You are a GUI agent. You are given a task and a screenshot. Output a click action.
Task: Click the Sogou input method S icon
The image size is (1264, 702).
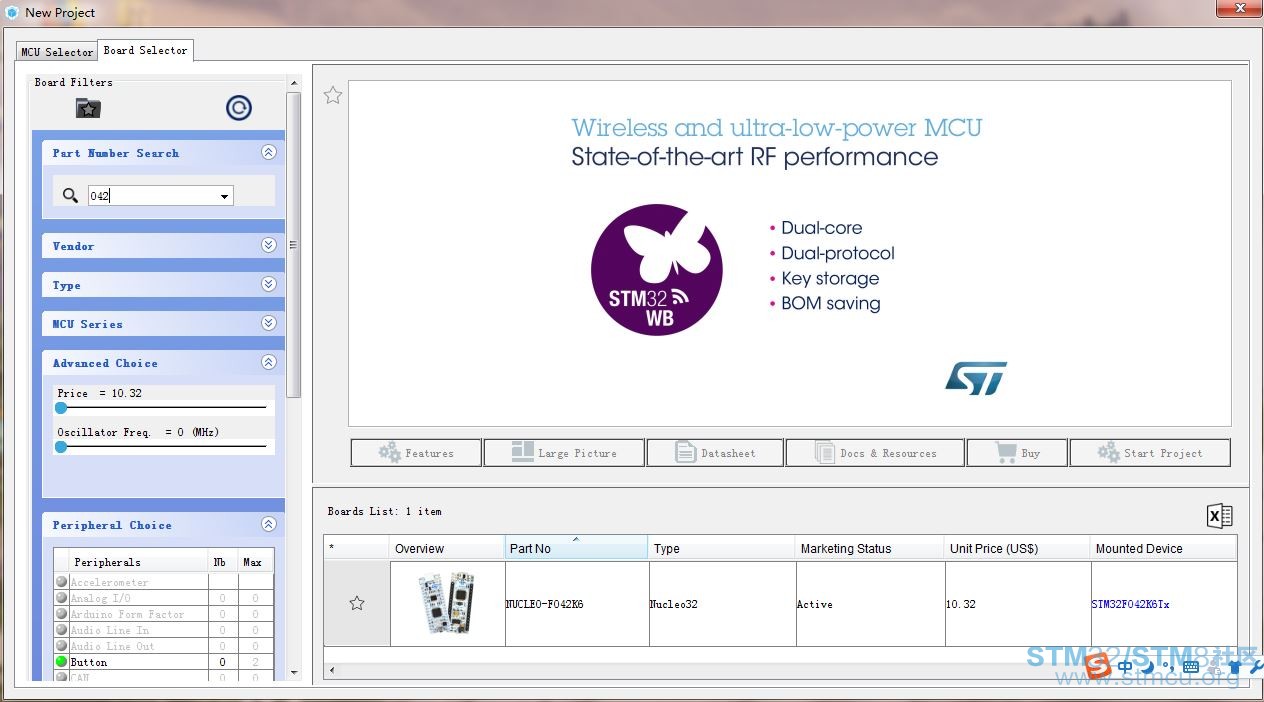click(1098, 666)
